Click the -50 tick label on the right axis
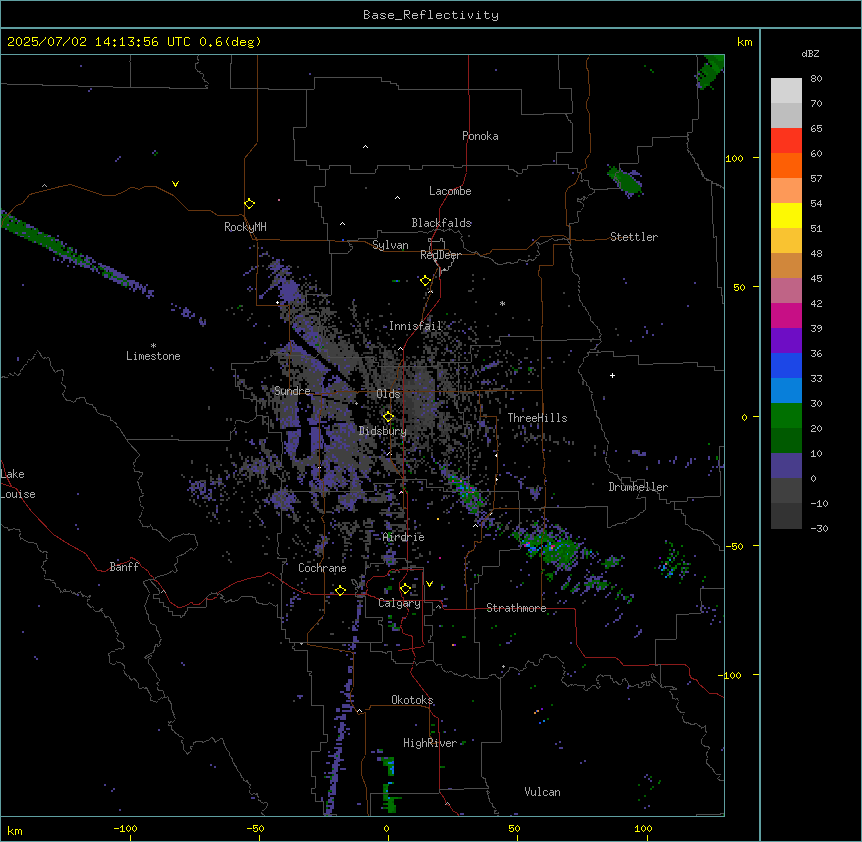The height and width of the screenshot is (842, 862). tap(734, 546)
